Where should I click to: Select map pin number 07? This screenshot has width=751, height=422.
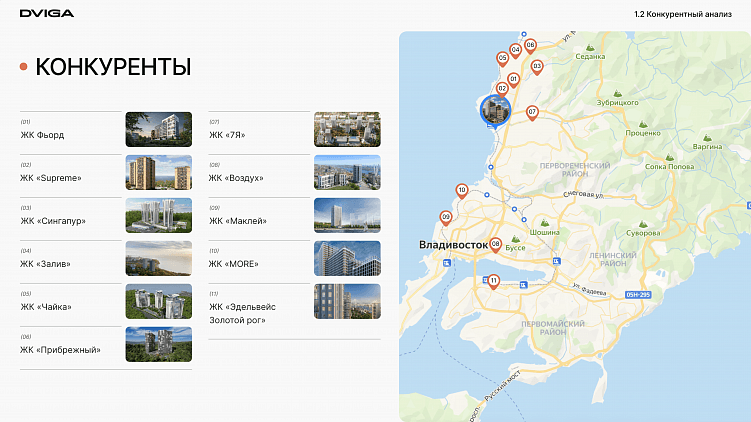[532, 113]
